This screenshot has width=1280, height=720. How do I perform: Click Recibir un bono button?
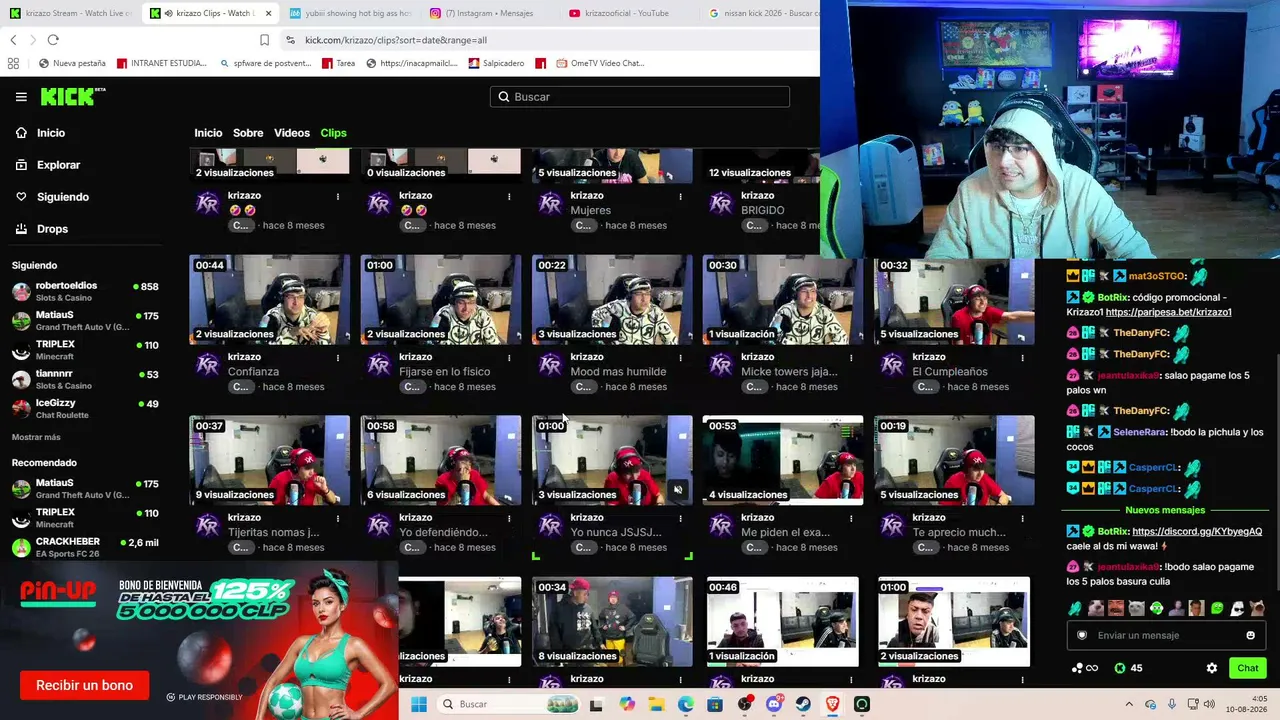click(x=84, y=685)
